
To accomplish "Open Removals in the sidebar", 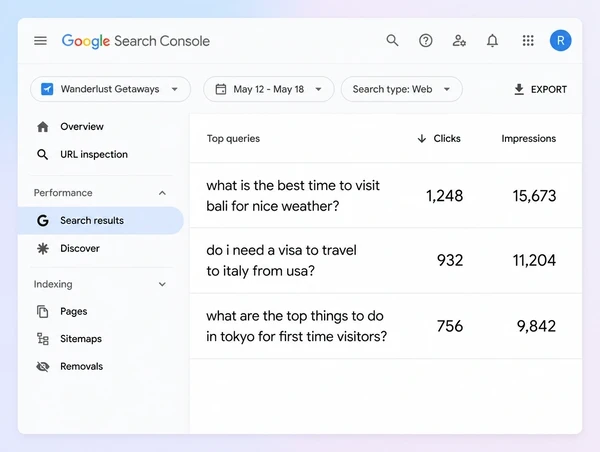I will click(82, 367).
